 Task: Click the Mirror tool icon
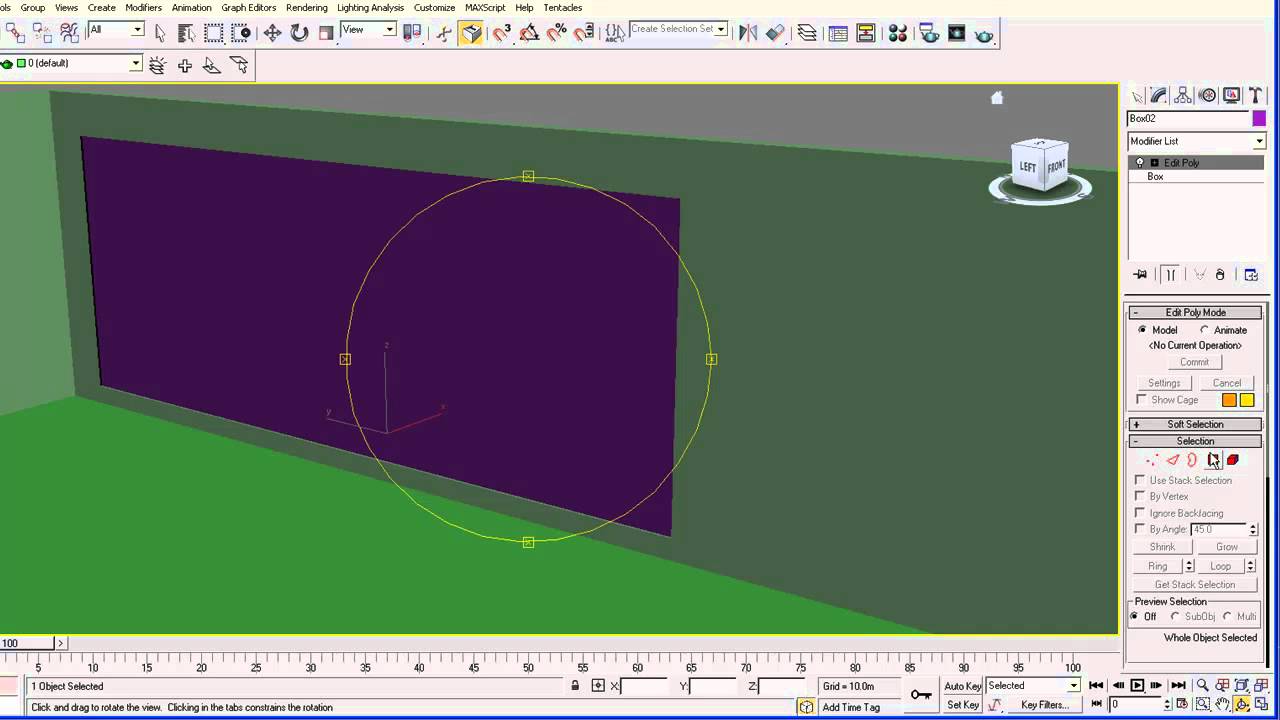(x=748, y=33)
